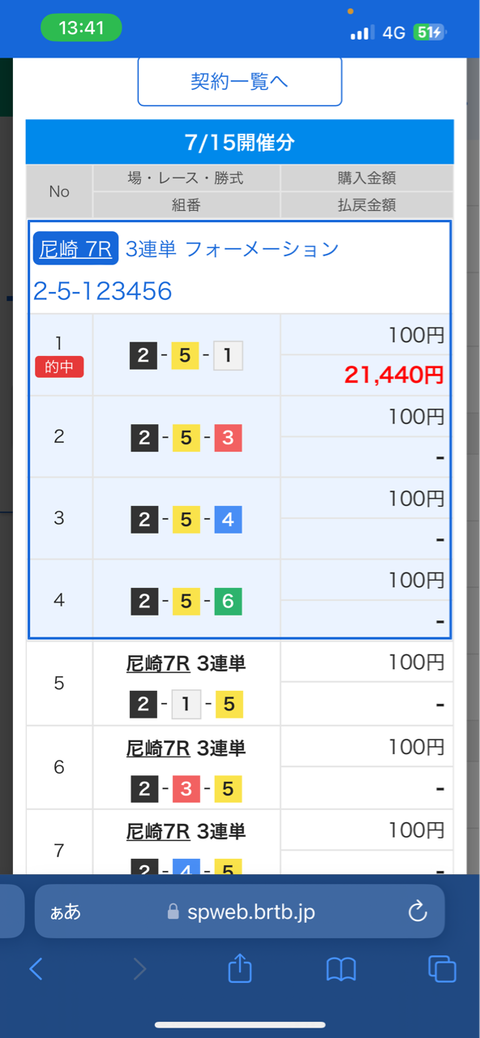Screen dimensions: 480x1038
Task: Select 3連単 フォーメーション text
Action: (x=232, y=250)
